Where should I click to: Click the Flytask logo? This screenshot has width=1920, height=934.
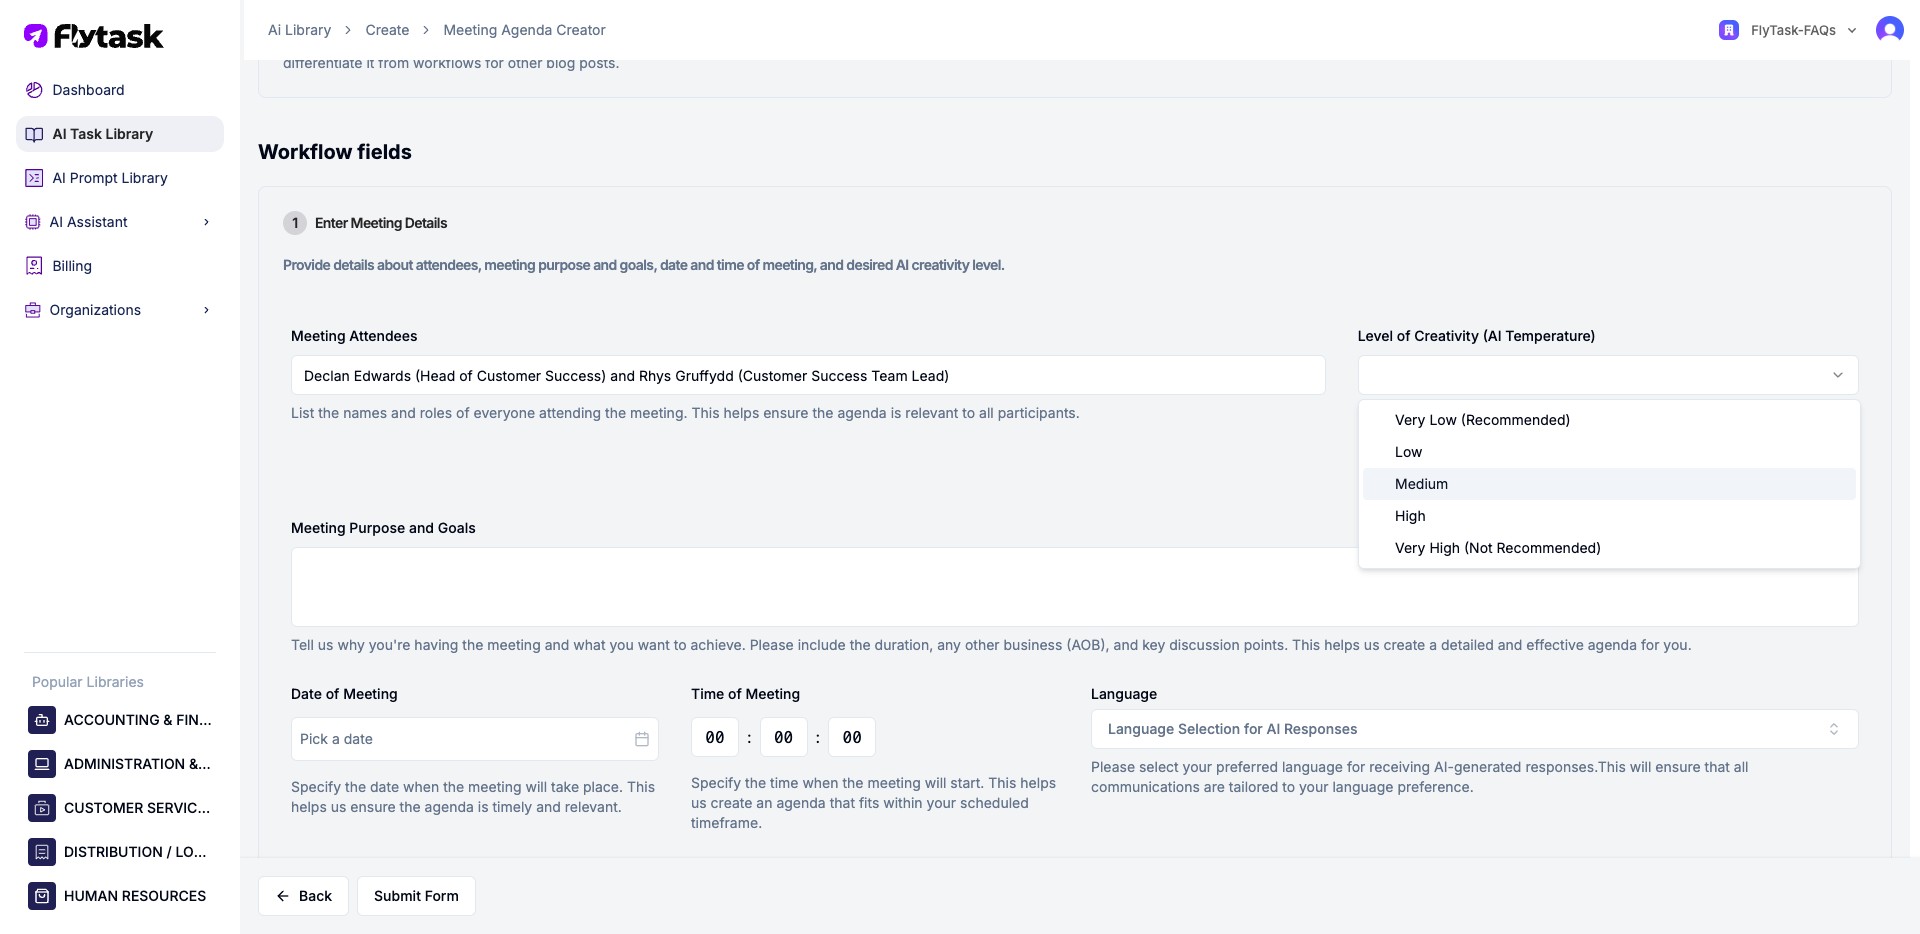click(x=93, y=36)
